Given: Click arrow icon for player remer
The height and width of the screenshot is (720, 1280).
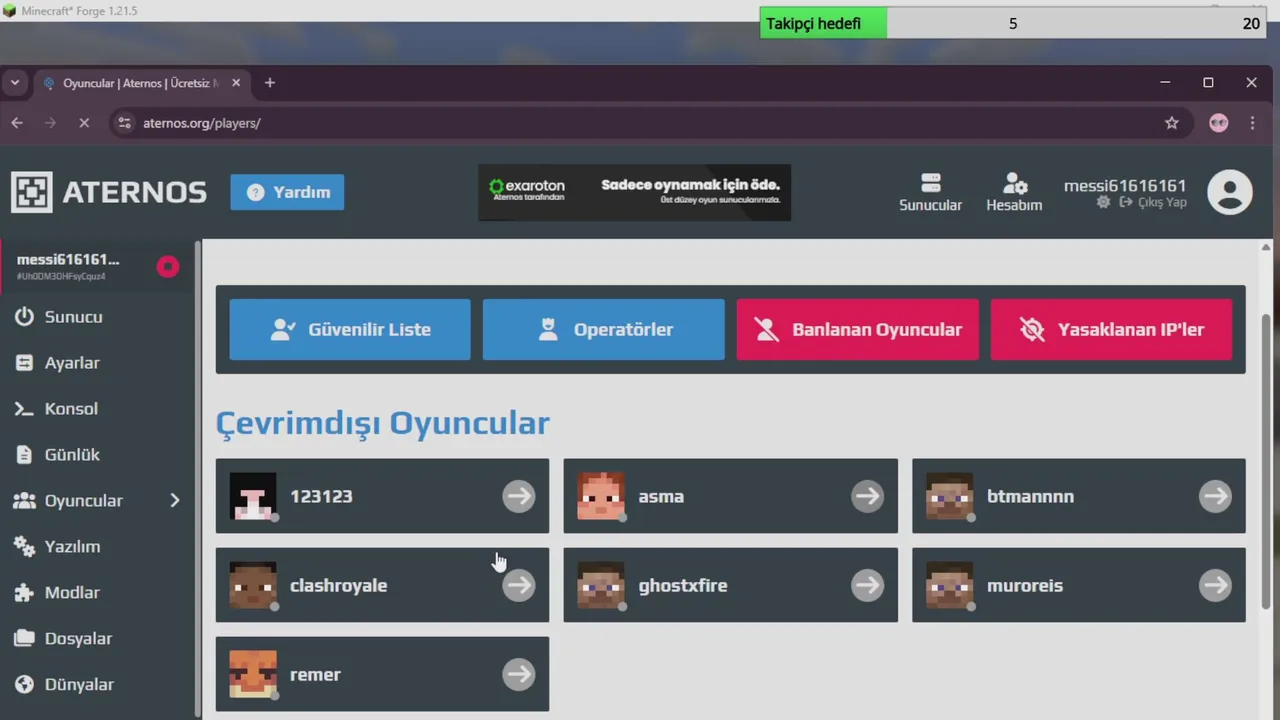Looking at the screenshot, I should [519, 675].
